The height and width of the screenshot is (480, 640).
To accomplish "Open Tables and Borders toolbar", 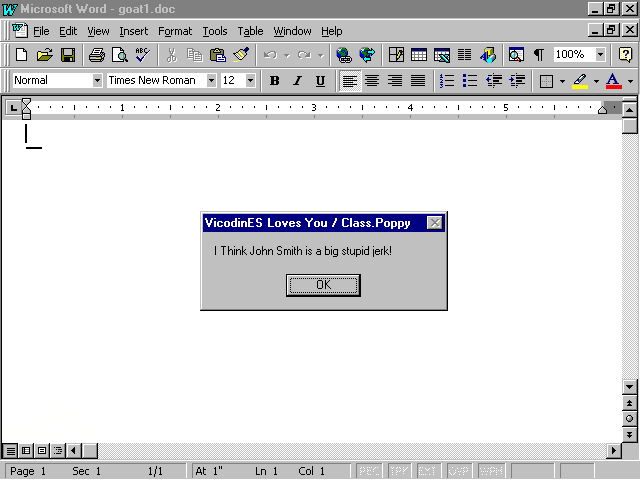I will tap(396, 54).
